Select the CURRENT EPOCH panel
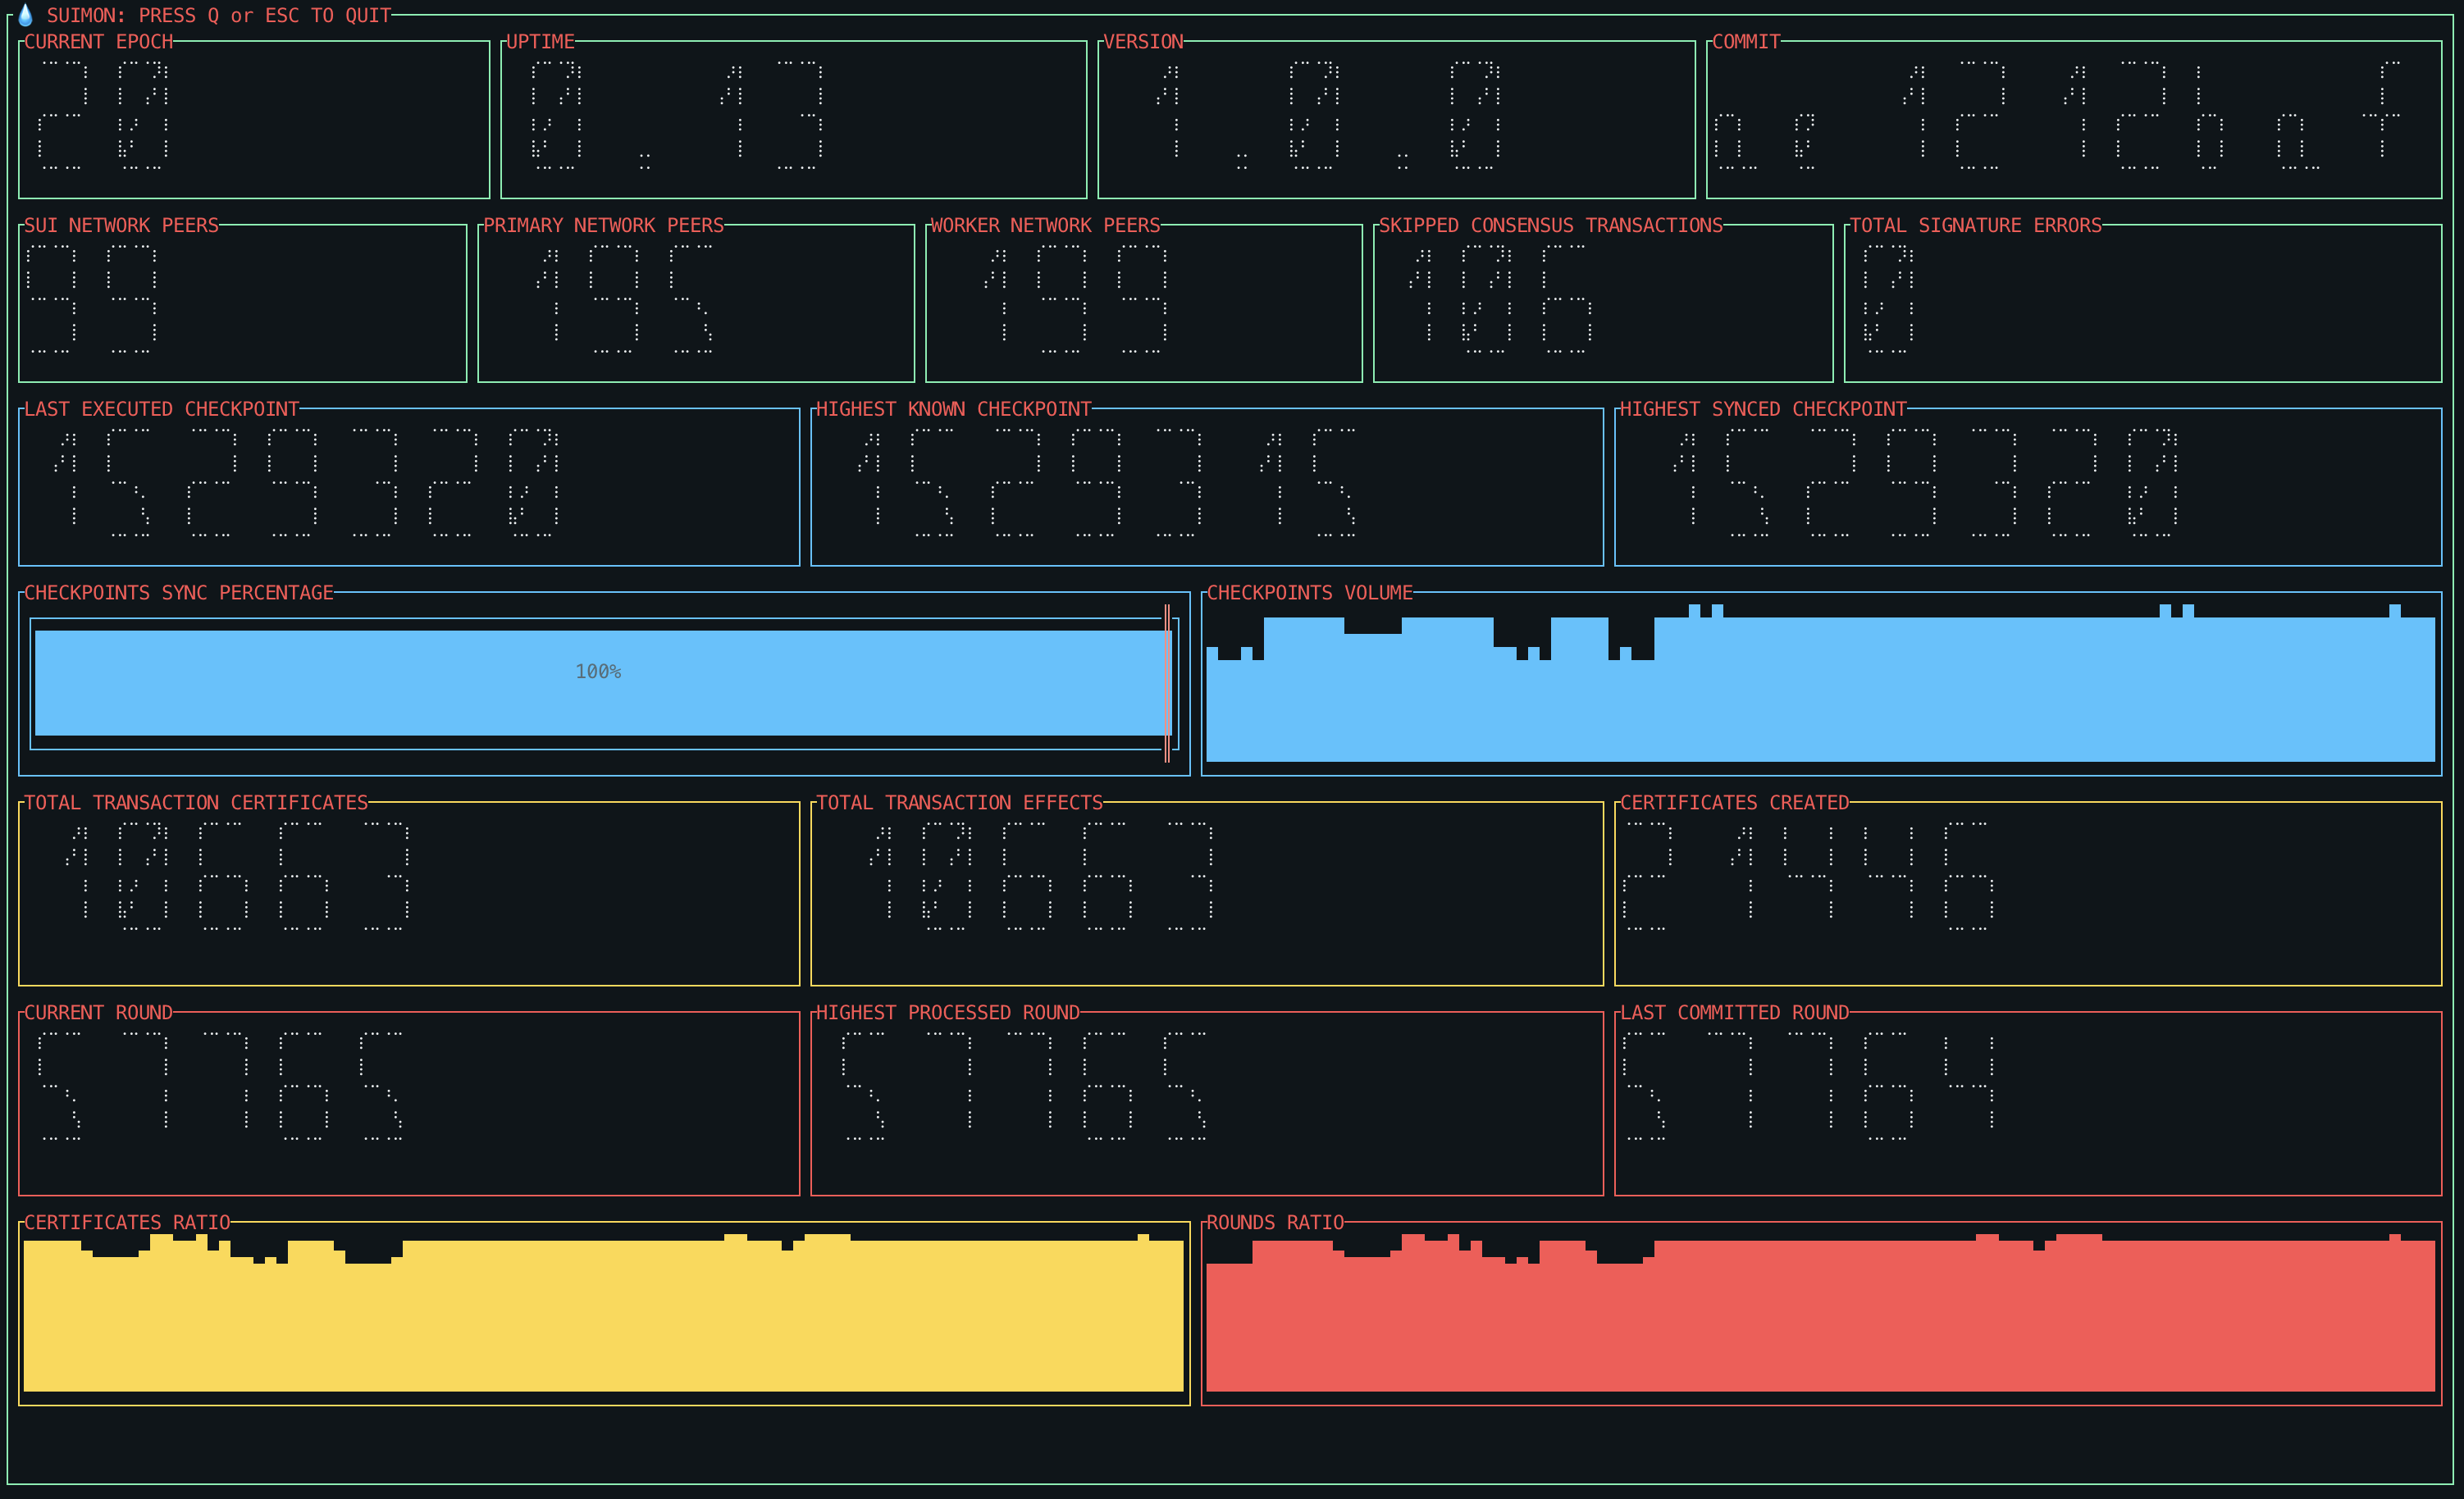The image size is (2464, 1499). 253,119
